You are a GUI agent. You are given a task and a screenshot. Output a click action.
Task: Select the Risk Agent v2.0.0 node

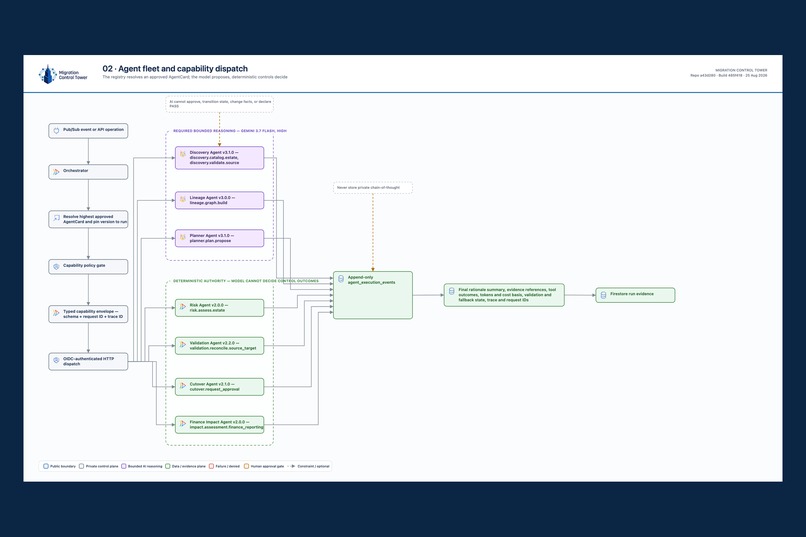(x=219, y=308)
